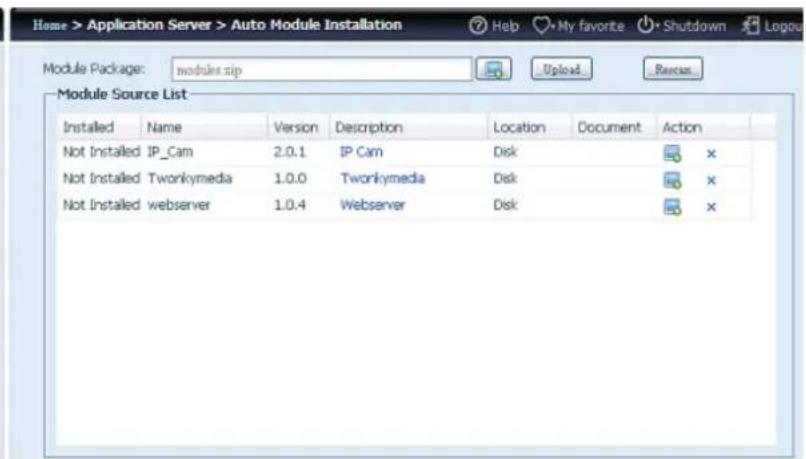Delete the Twonkymedia module
Image resolution: width=806 pixels, height=459 pixels.
click(711, 180)
